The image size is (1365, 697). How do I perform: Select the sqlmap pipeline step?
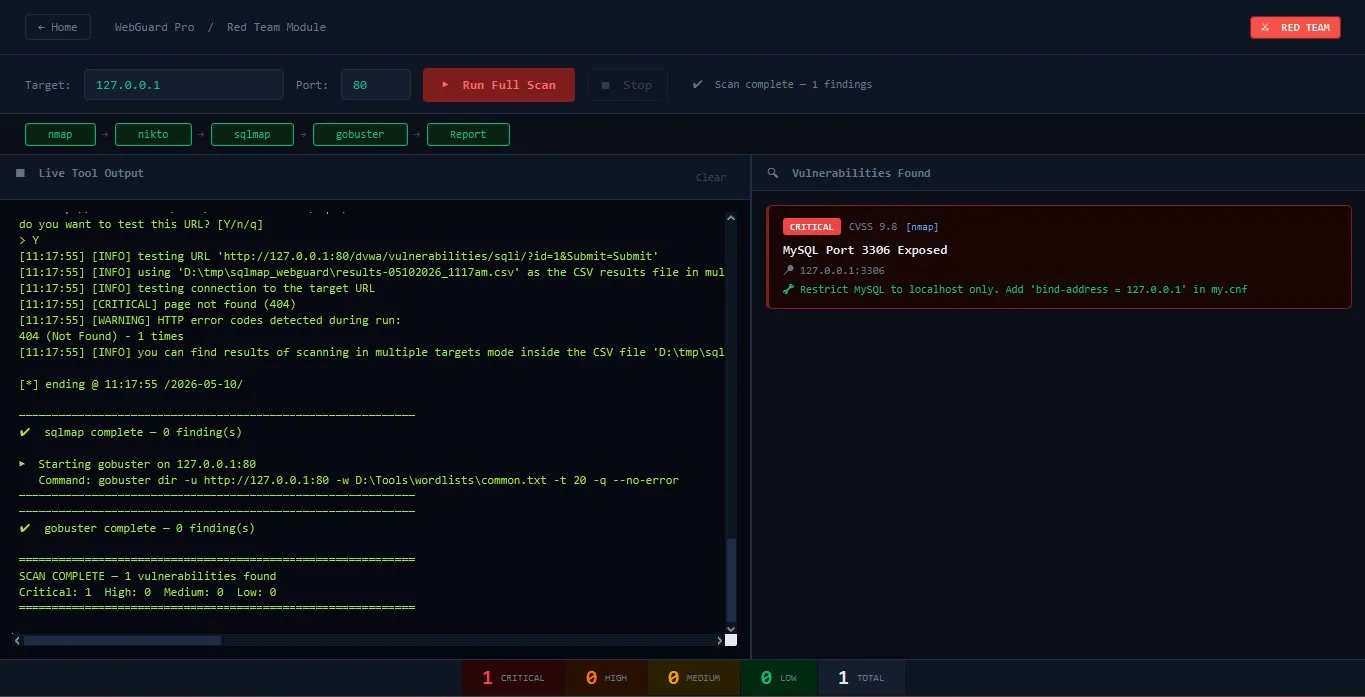click(x=252, y=134)
